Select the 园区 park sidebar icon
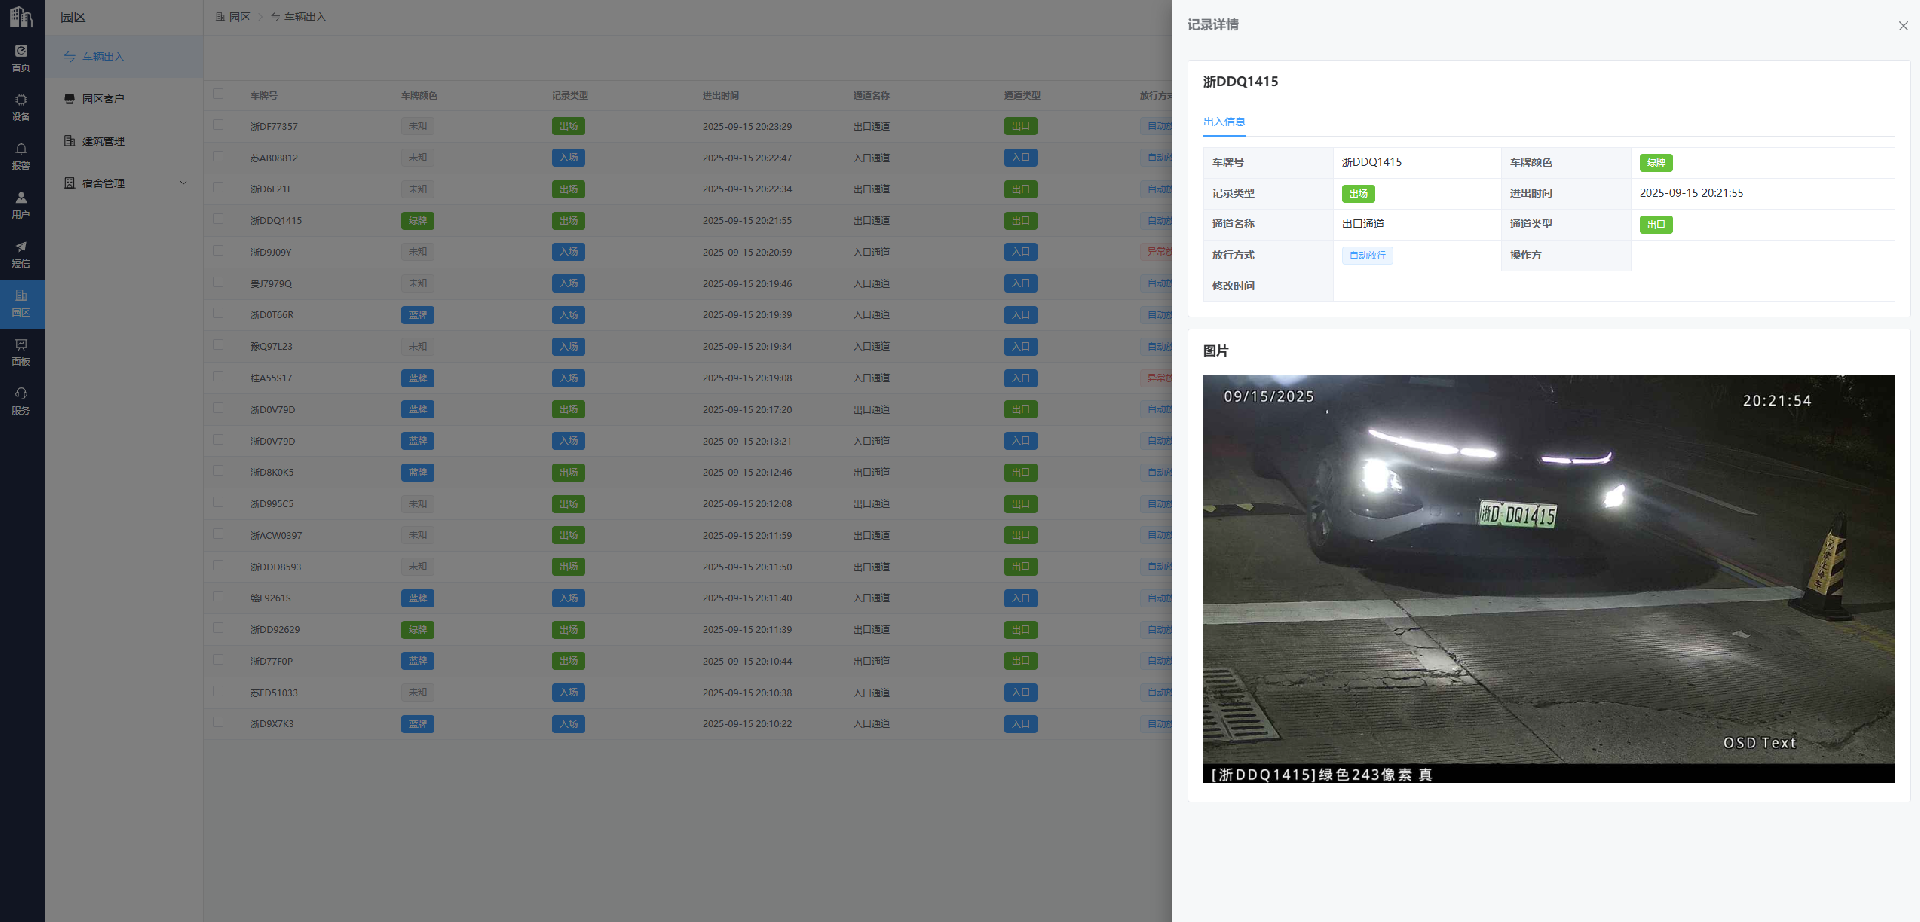This screenshot has width=1920, height=922. click(21, 303)
